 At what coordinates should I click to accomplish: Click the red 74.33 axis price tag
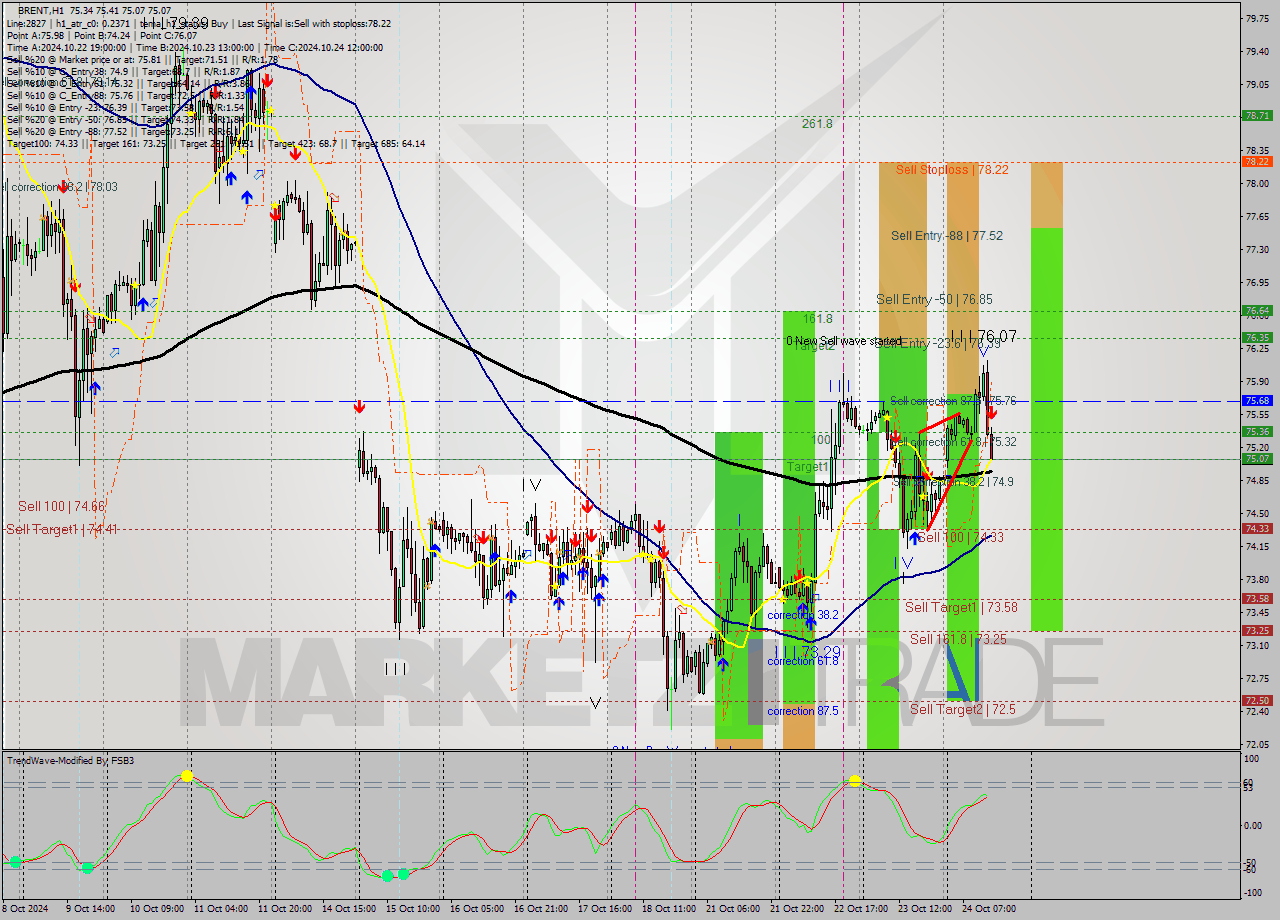[1257, 528]
